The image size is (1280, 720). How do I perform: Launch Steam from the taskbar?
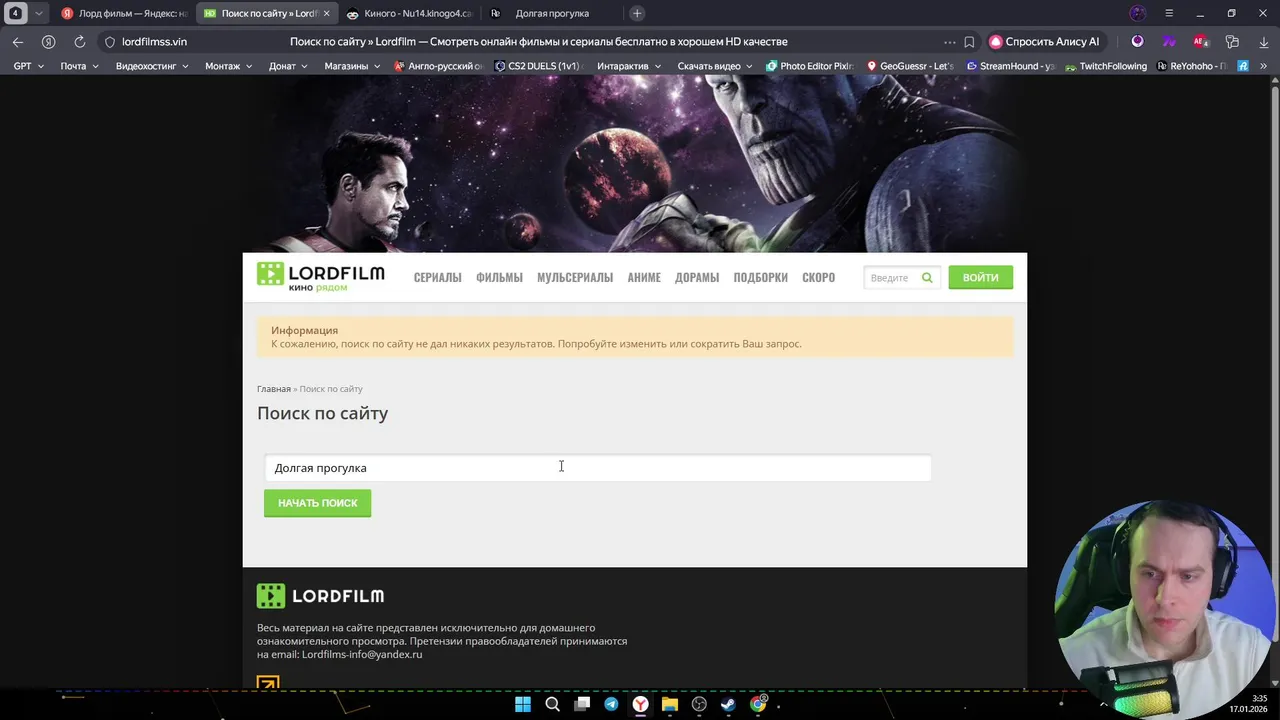pos(728,704)
